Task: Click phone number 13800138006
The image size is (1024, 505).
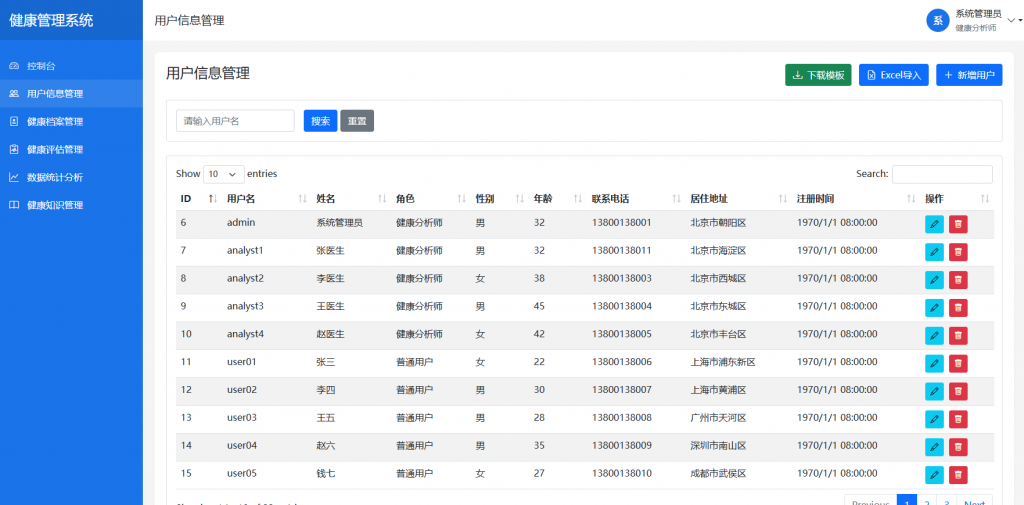Action: (x=622, y=362)
